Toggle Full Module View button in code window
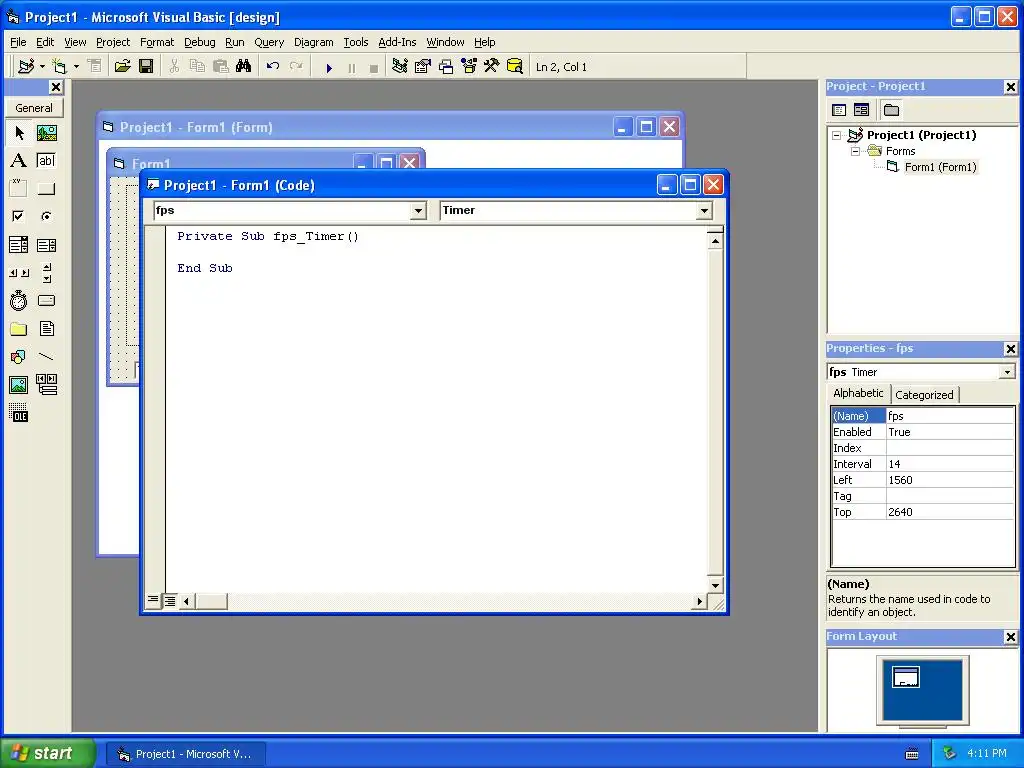1024x768 pixels. click(x=170, y=600)
